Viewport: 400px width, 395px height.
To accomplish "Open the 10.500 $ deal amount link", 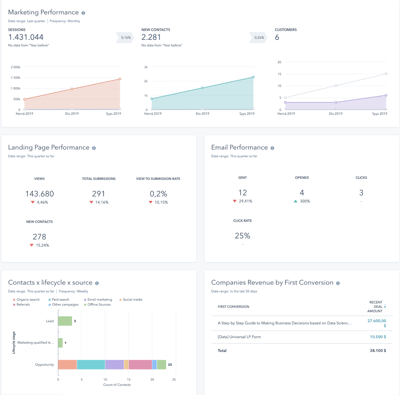I will [x=378, y=337].
